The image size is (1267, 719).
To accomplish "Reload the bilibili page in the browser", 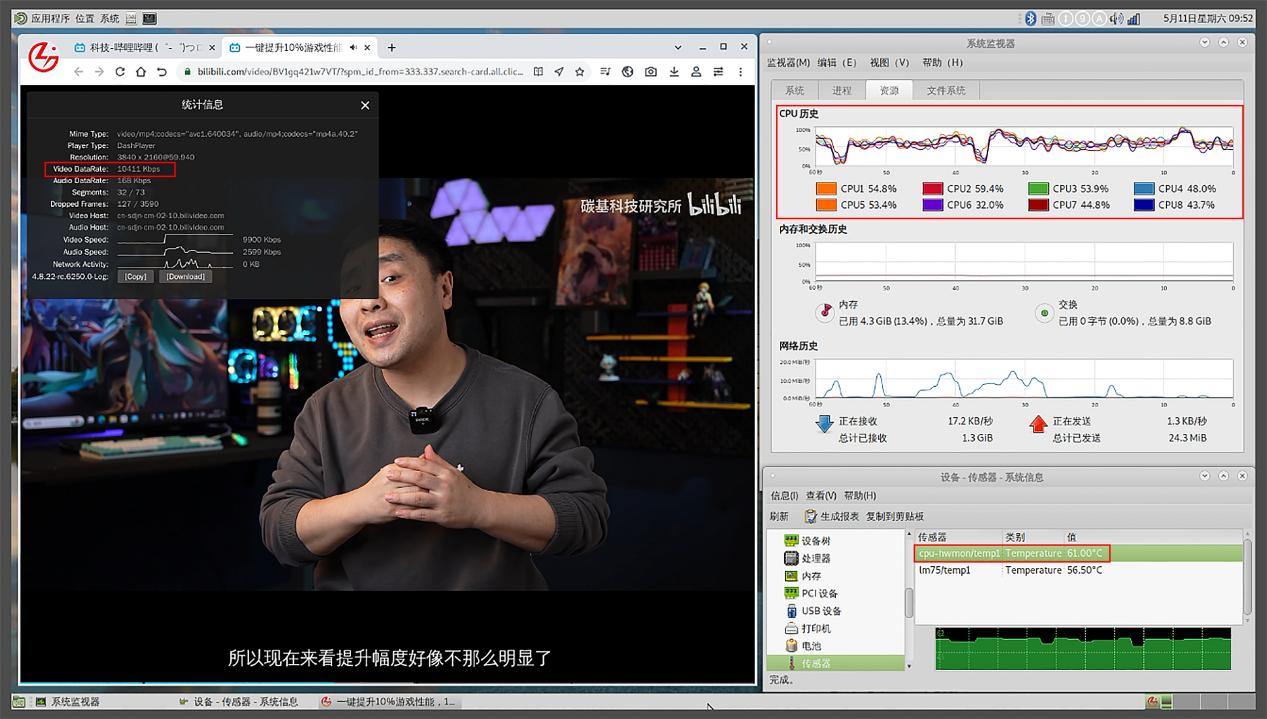I will [x=120, y=72].
